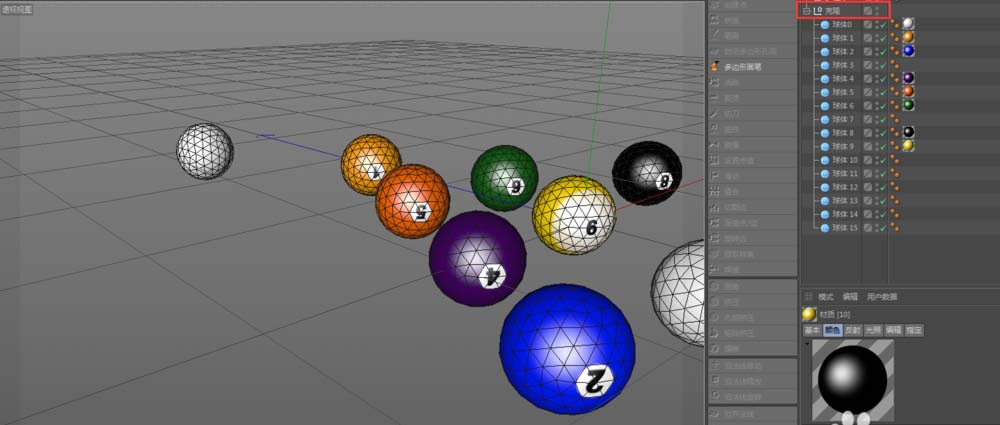Click the orange phong tag on 球体 14
The image size is (1000, 425).
[895, 214]
